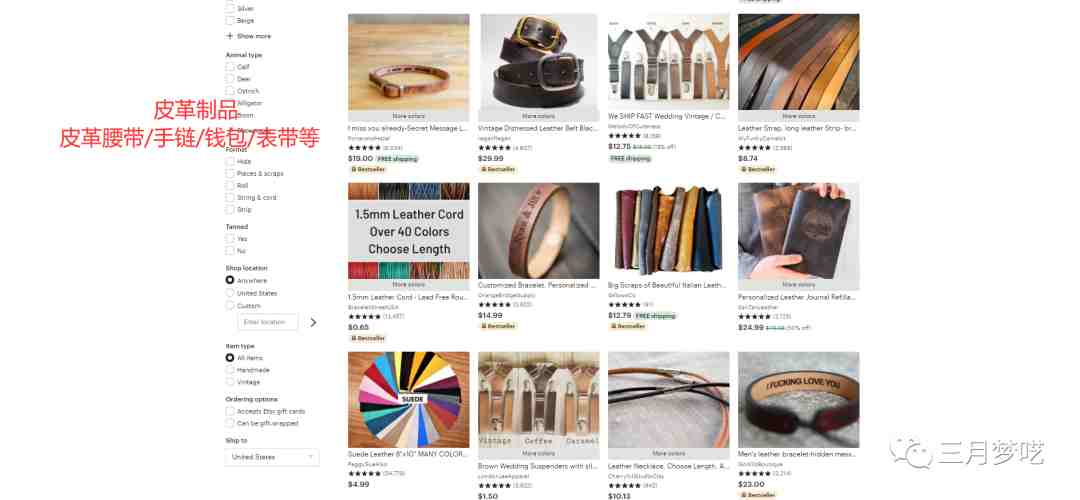The height and width of the screenshot is (500, 1080).
Task: Click Bestseller badge under $0.65 leather cord
Action: (367, 338)
